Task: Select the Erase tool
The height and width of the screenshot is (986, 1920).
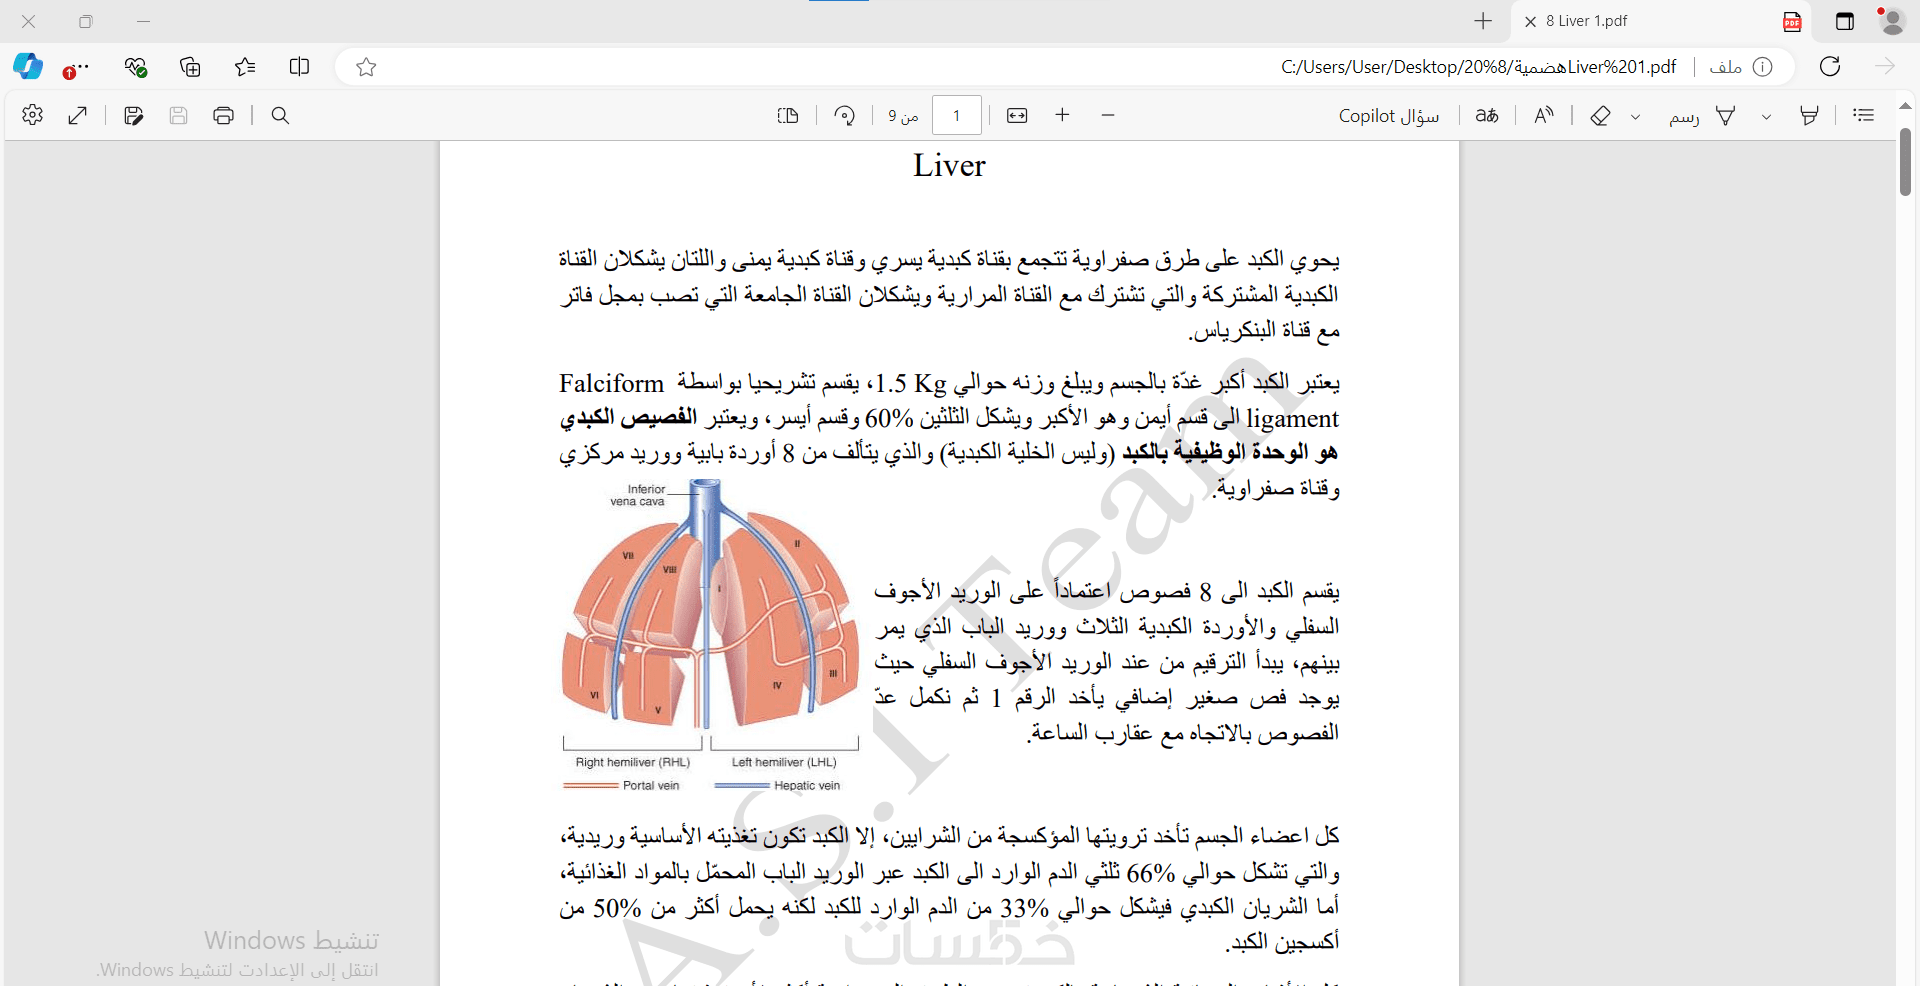Action: tap(1600, 115)
